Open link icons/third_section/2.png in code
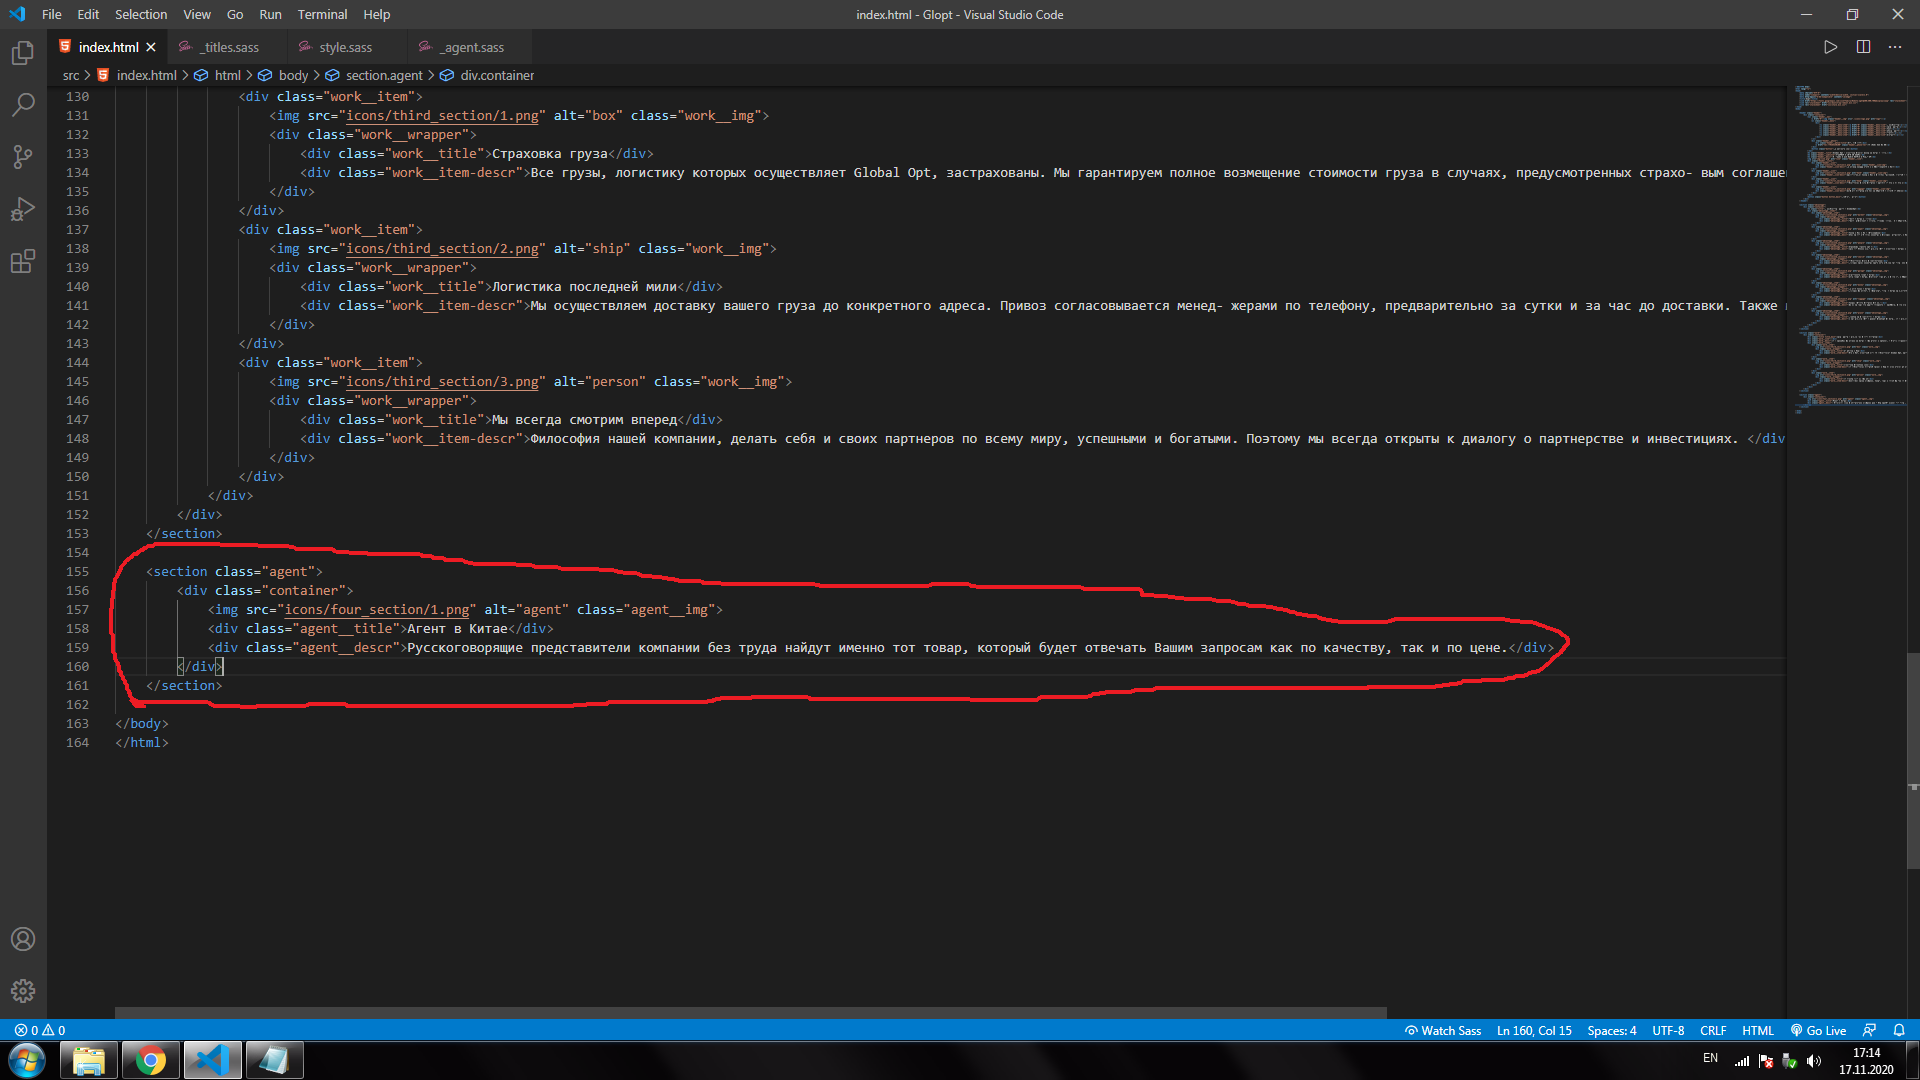This screenshot has height=1080, width=1920. pos(442,248)
